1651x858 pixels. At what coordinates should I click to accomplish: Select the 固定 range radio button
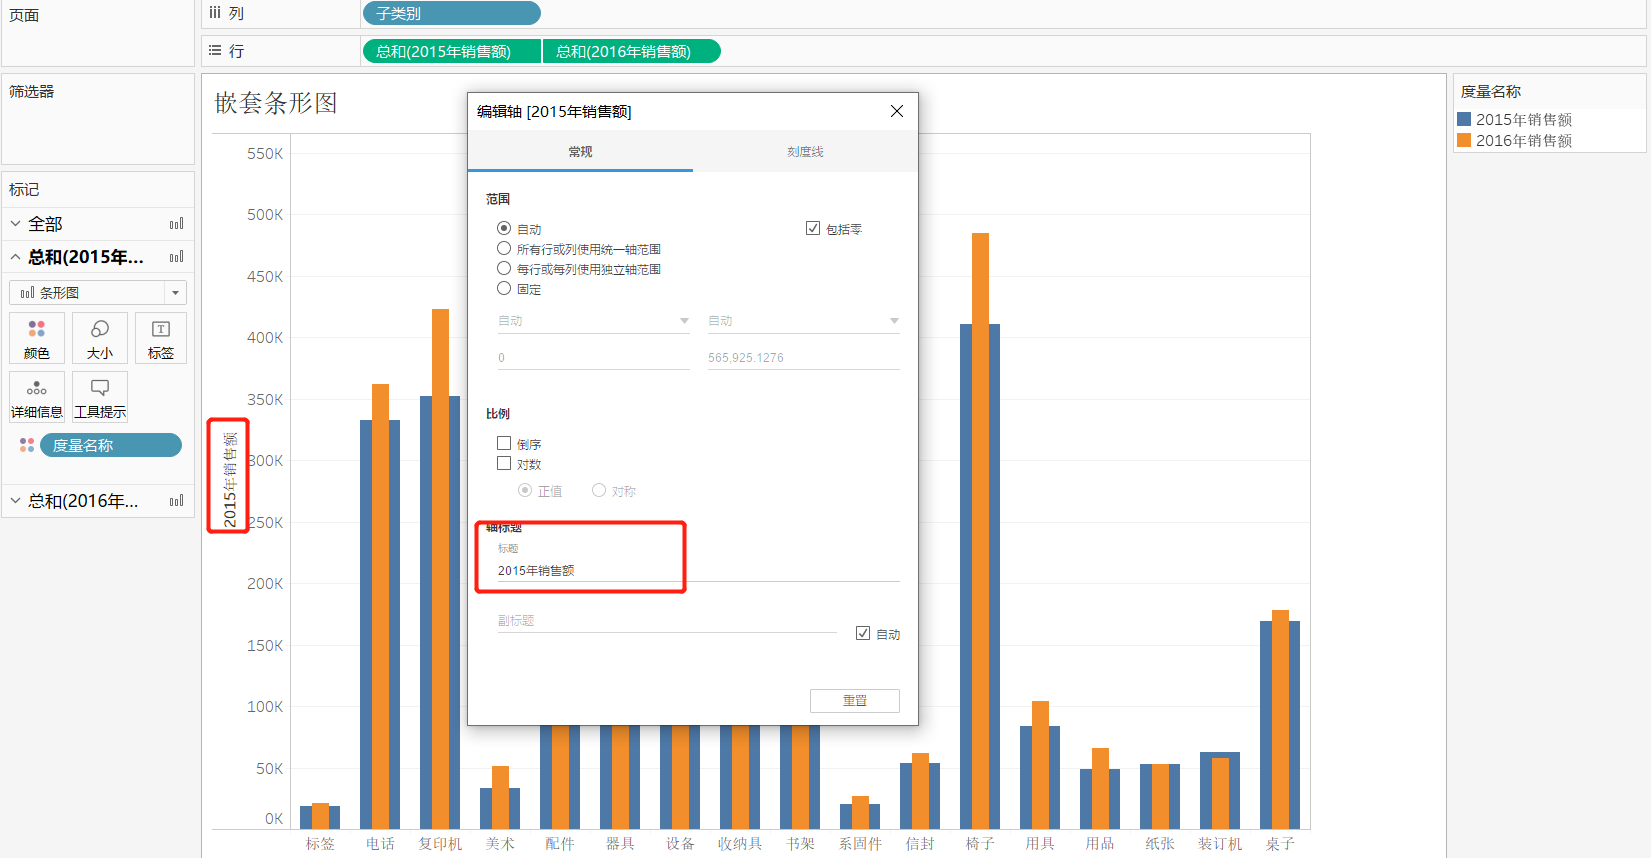(x=504, y=288)
